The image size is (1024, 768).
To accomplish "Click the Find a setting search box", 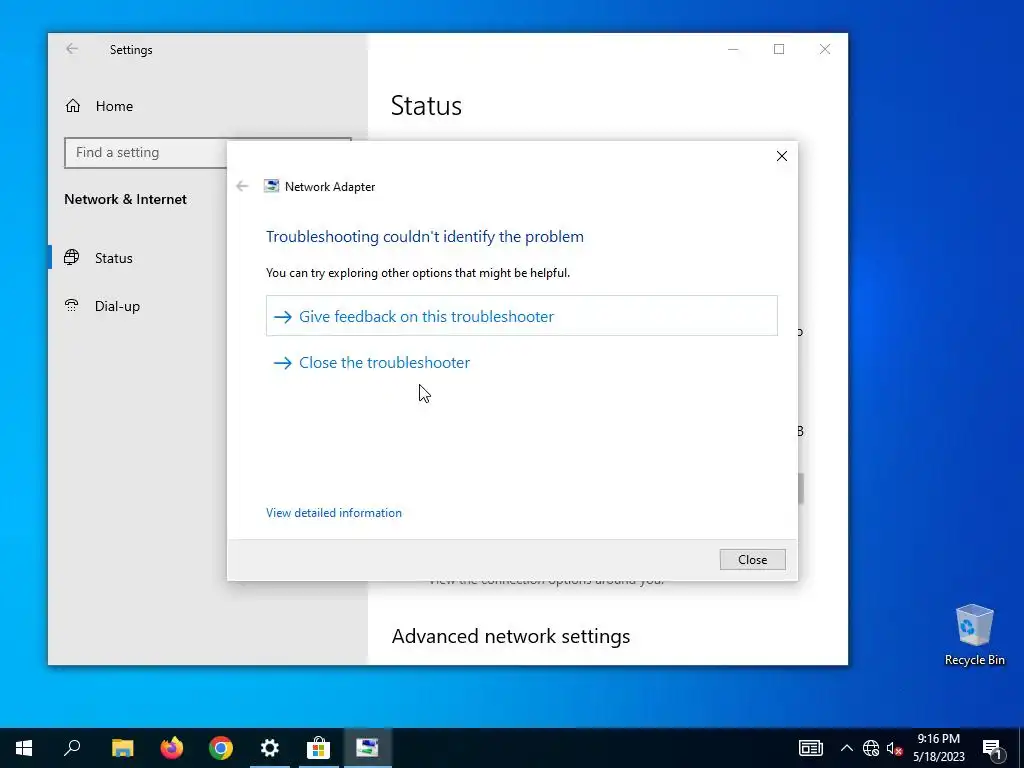I will [208, 153].
